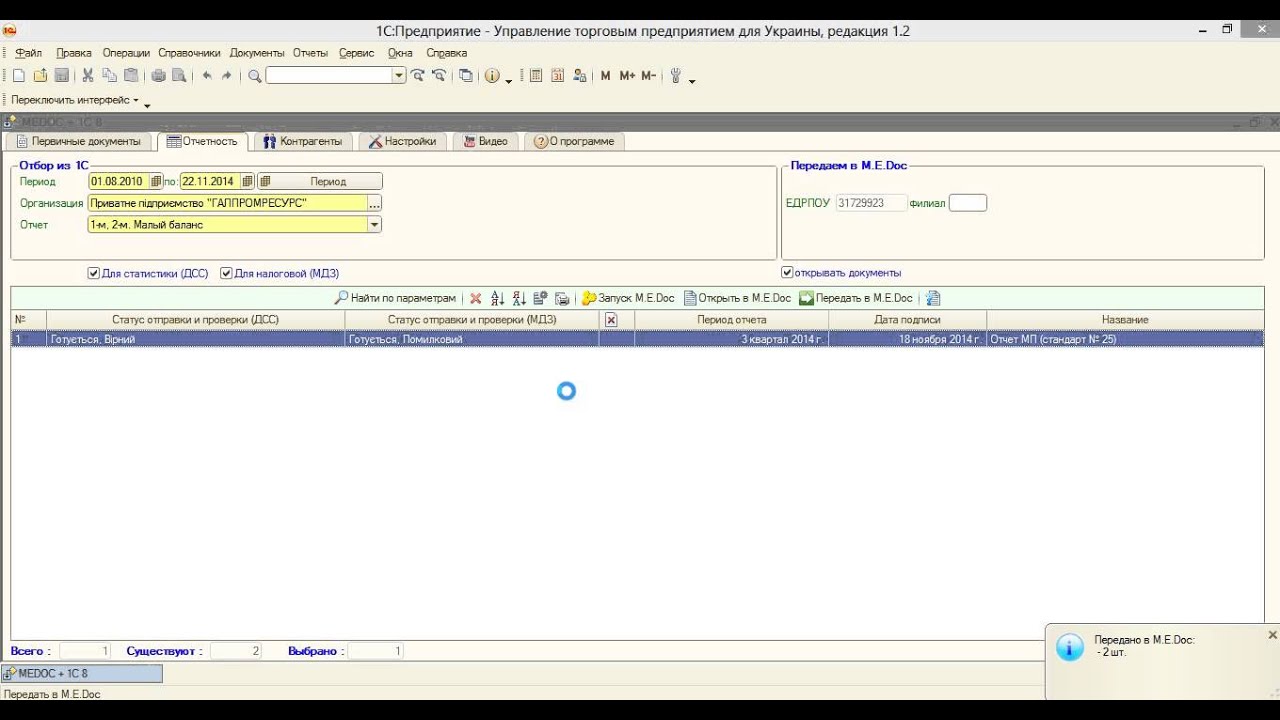Expand toolbar options arrow after wrench icon
Viewport: 1280px width, 720px height.
[692, 80]
